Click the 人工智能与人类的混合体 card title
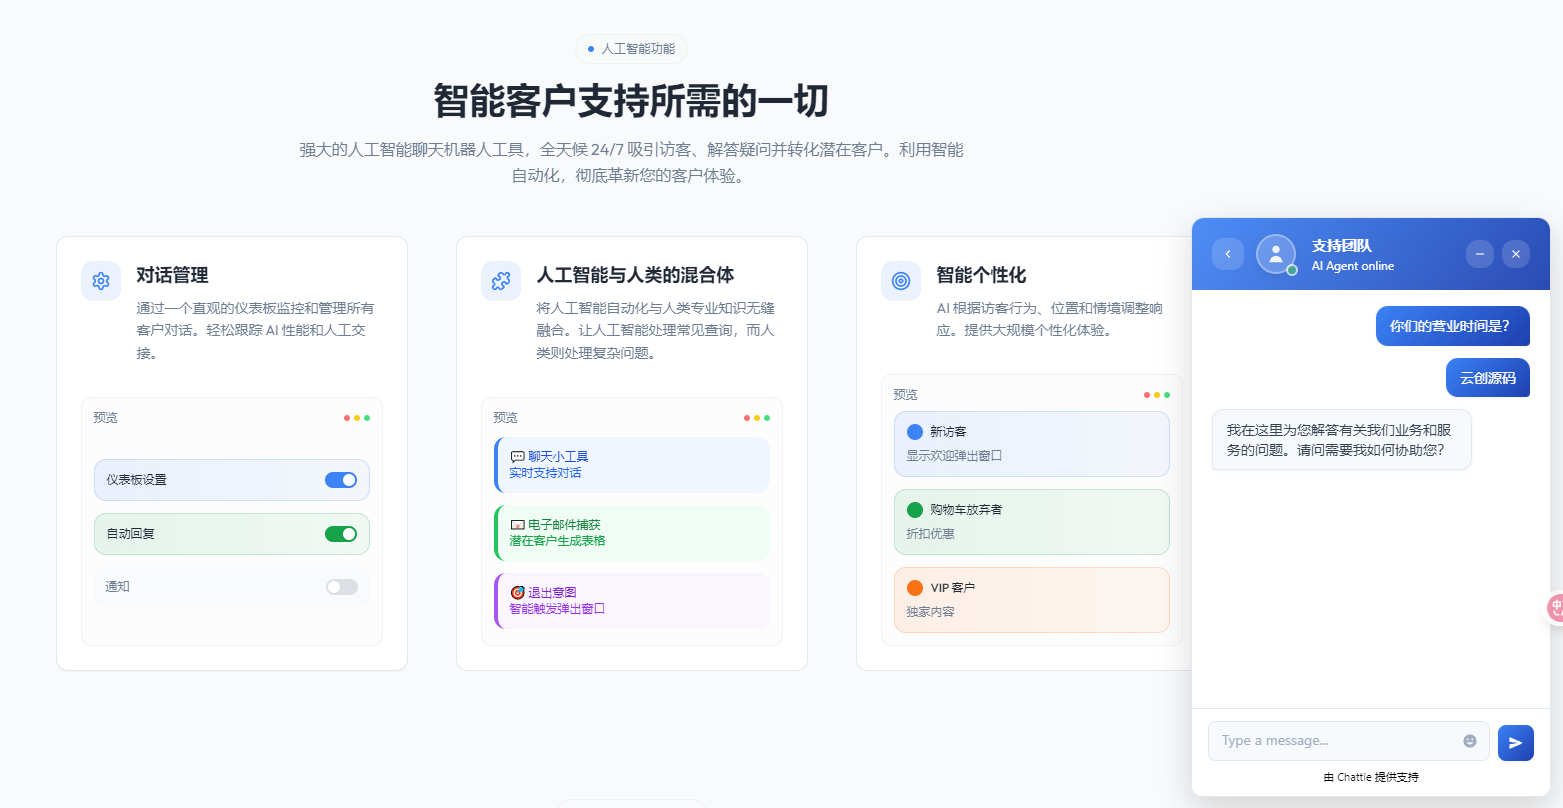Image resolution: width=1563 pixels, height=808 pixels. 635,275
